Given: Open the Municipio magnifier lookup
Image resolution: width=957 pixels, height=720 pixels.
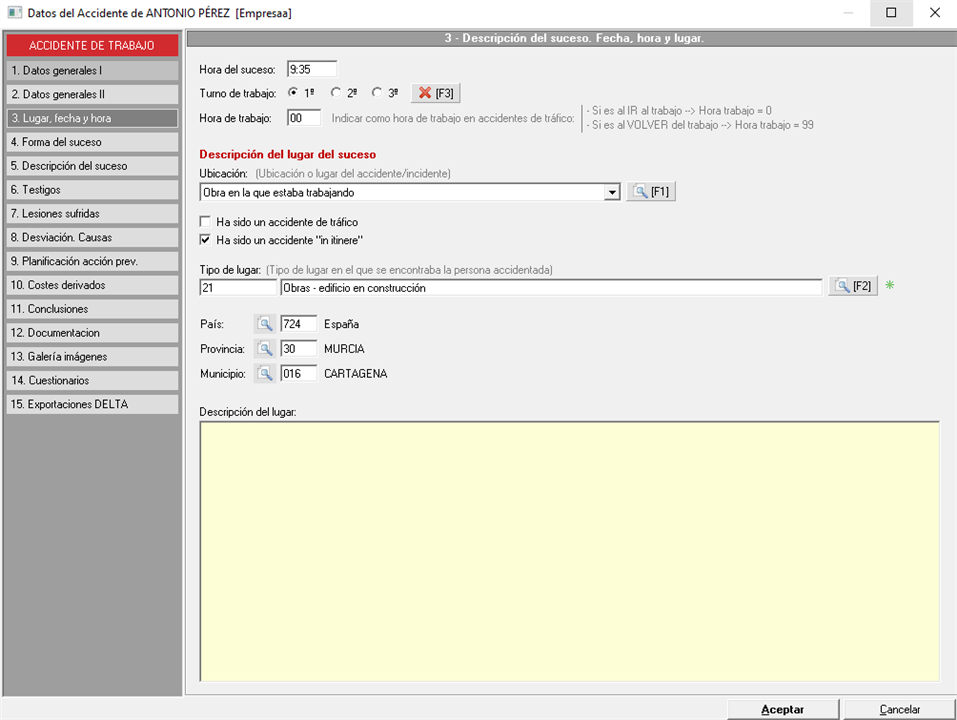Looking at the screenshot, I should (x=264, y=374).
